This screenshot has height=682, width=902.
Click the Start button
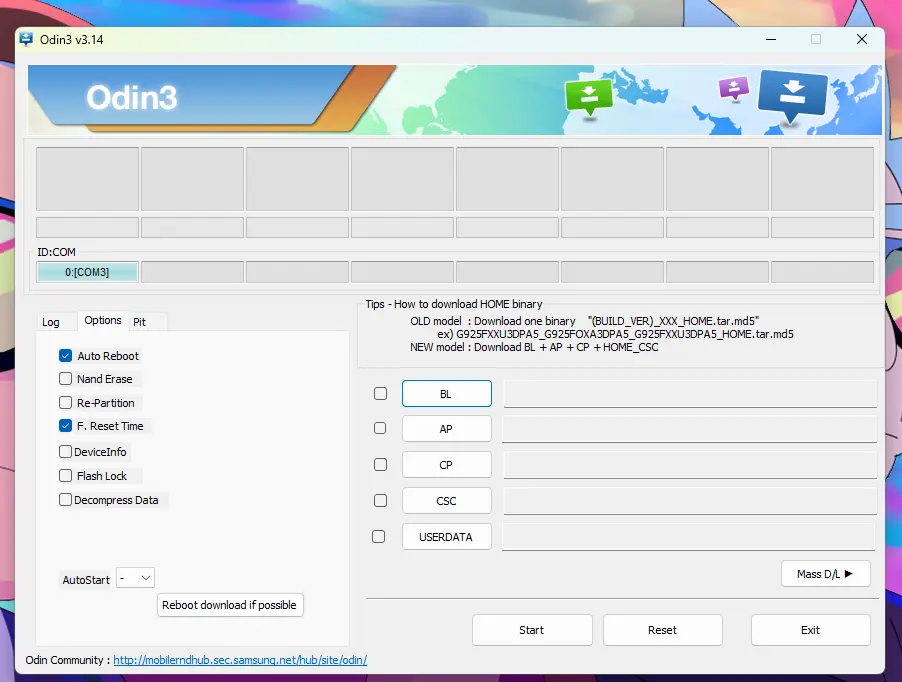point(532,630)
